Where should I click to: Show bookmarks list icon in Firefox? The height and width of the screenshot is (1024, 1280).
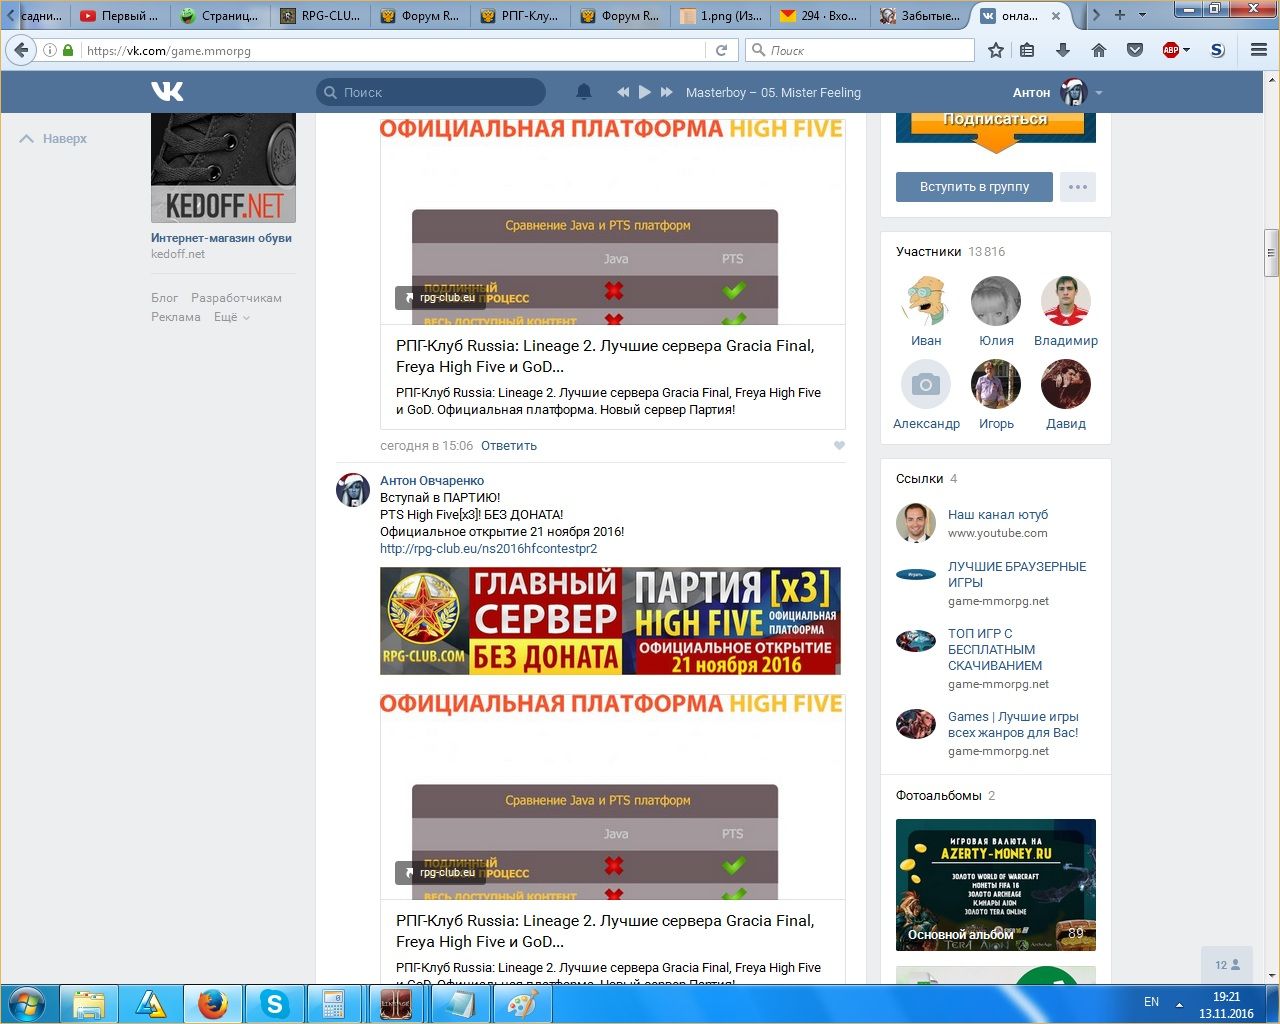(1027, 50)
